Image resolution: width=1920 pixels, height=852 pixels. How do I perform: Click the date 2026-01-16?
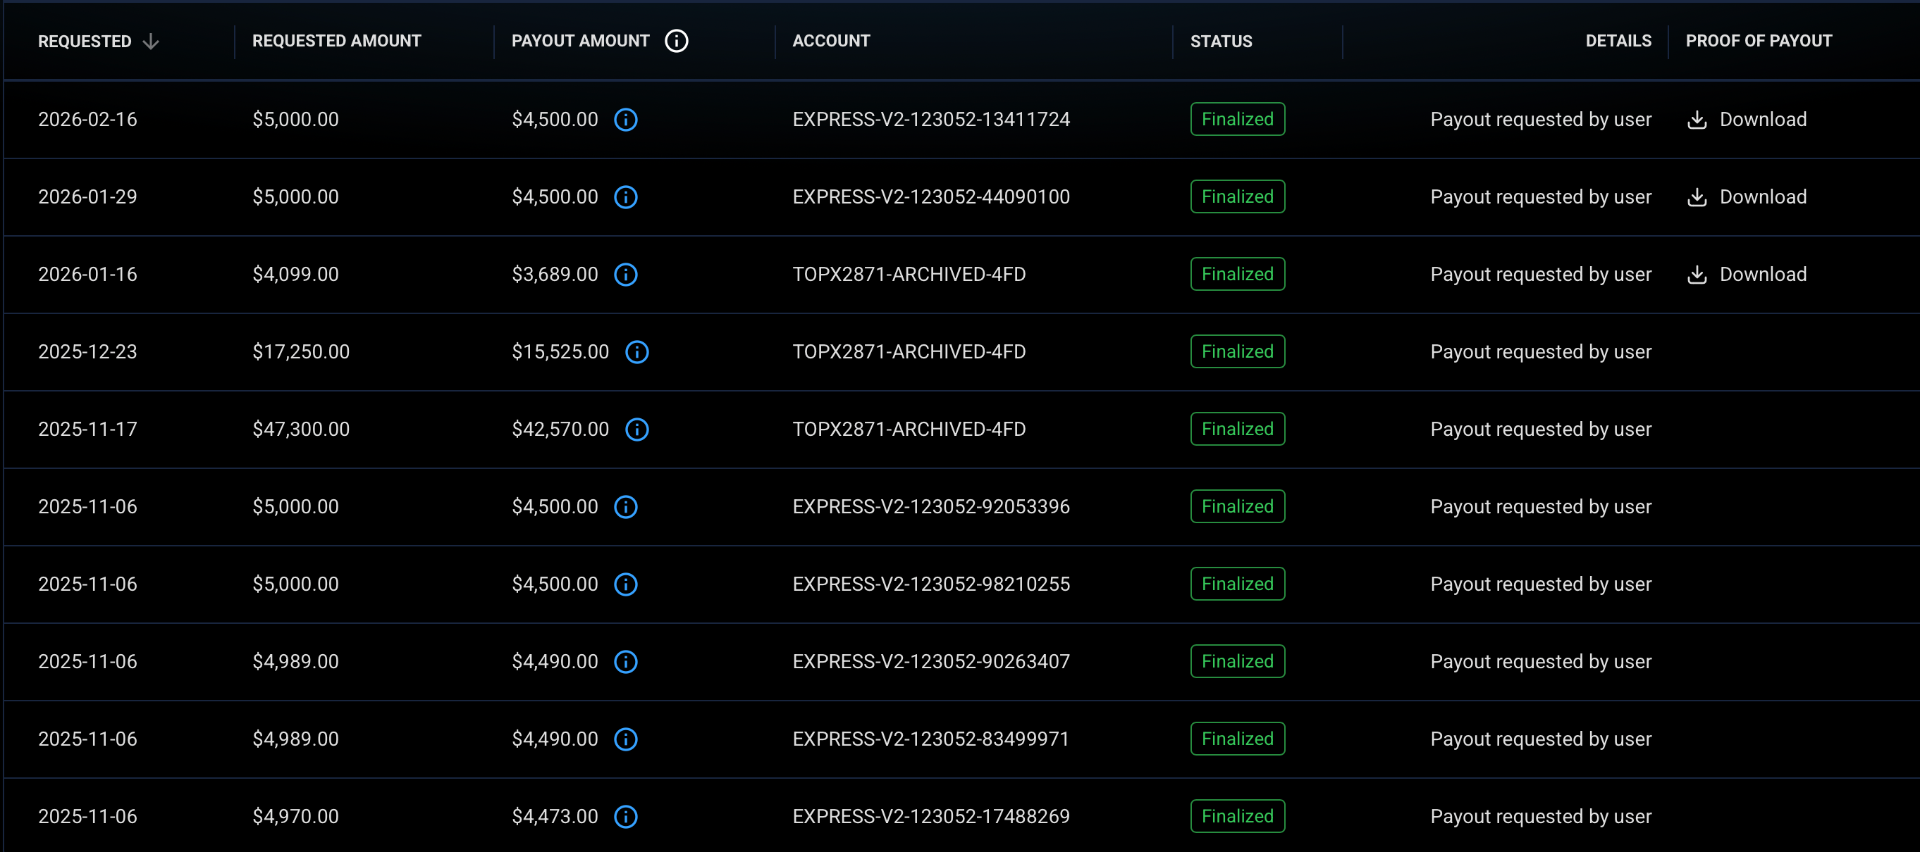pyautogui.click(x=88, y=275)
